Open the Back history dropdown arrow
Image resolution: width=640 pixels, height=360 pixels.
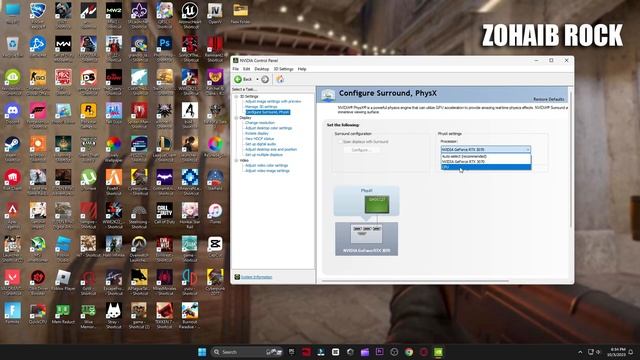point(257,79)
